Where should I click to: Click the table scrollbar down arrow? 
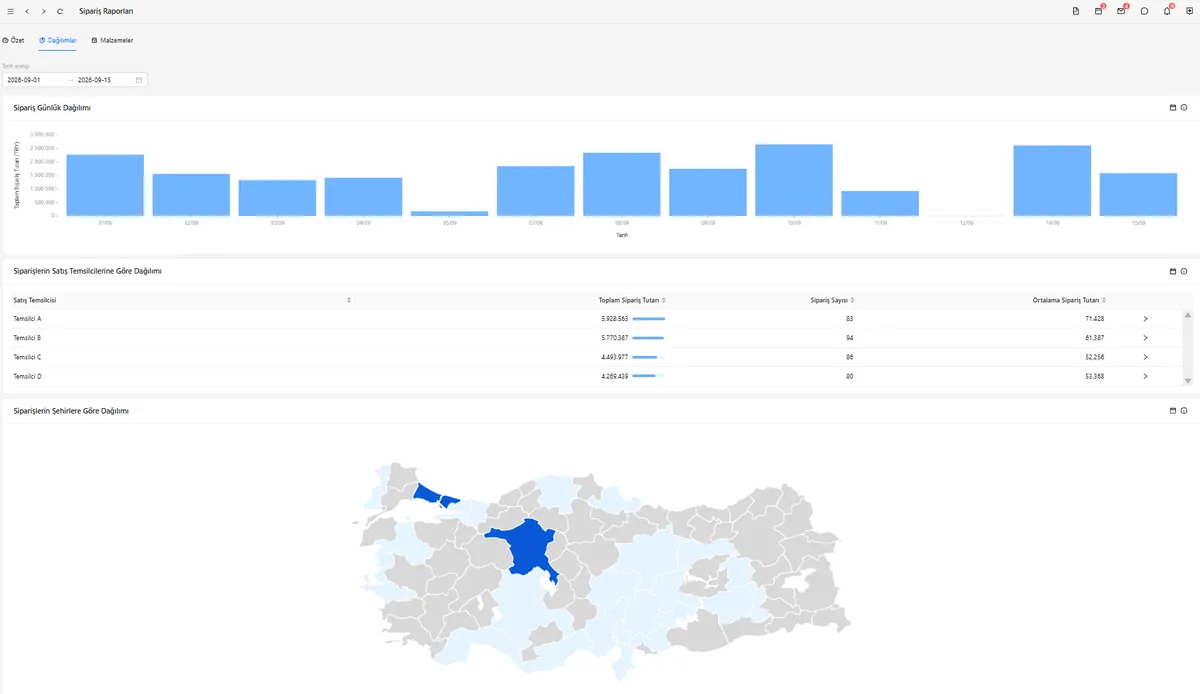[x=1188, y=381]
